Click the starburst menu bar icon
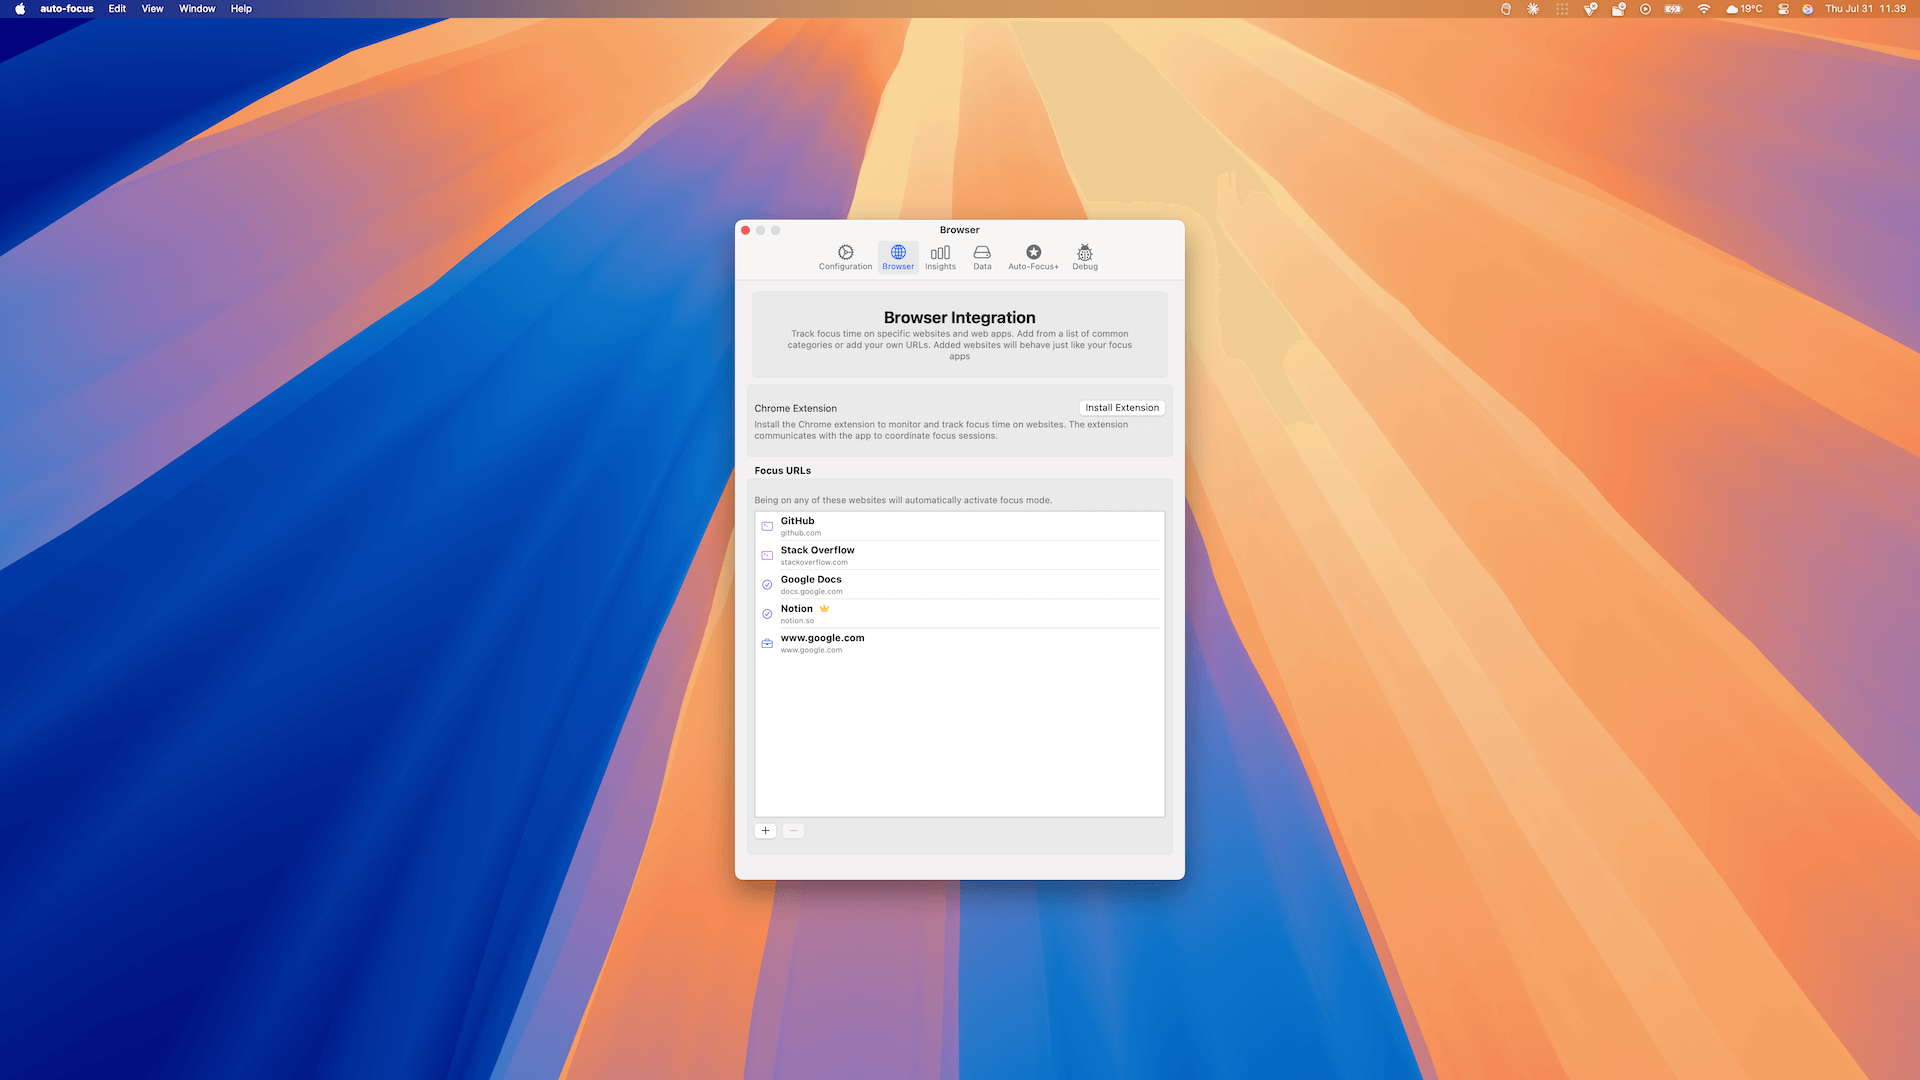Viewport: 1920px width, 1080px height. (1533, 9)
